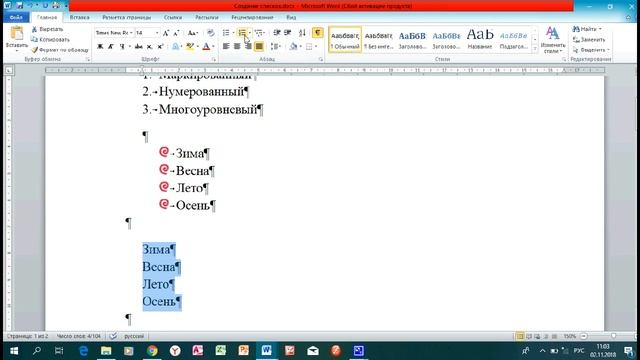The height and width of the screenshot is (360, 640).
Task: Open the File (Файл) tab
Action: 16,18
